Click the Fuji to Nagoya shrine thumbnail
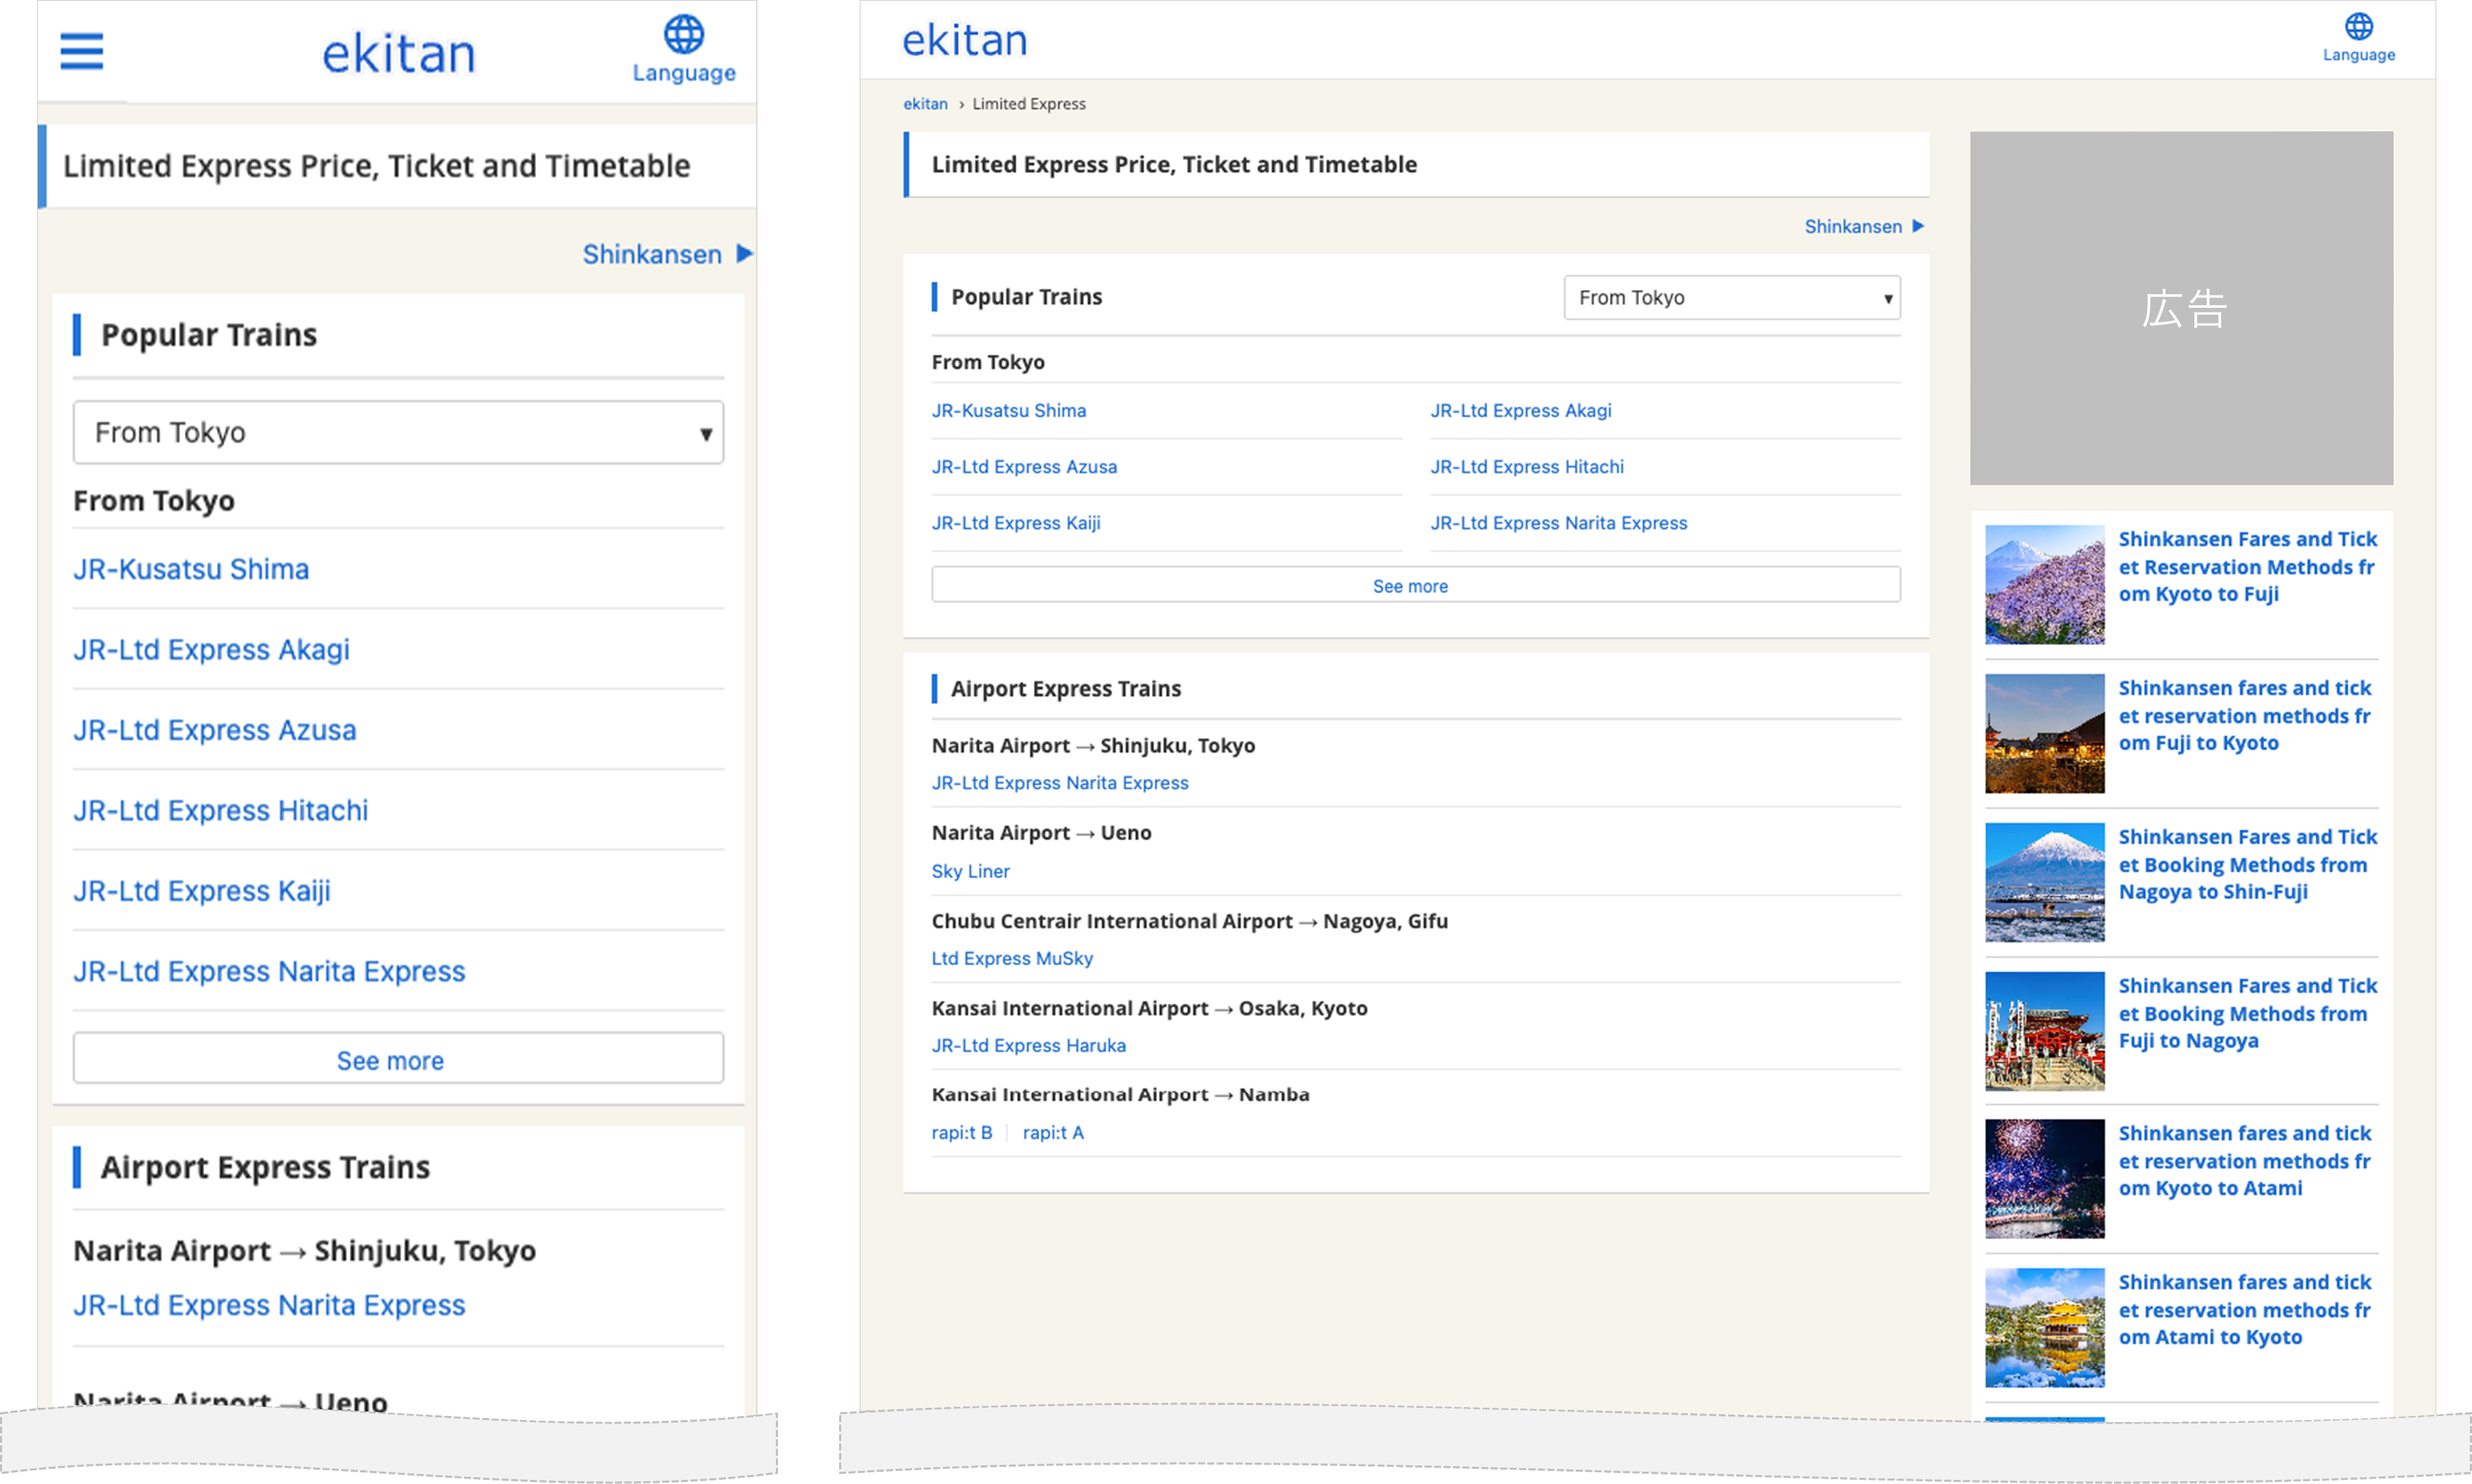This screenshot has width=2472, height=1484. click(2044, 1031)
